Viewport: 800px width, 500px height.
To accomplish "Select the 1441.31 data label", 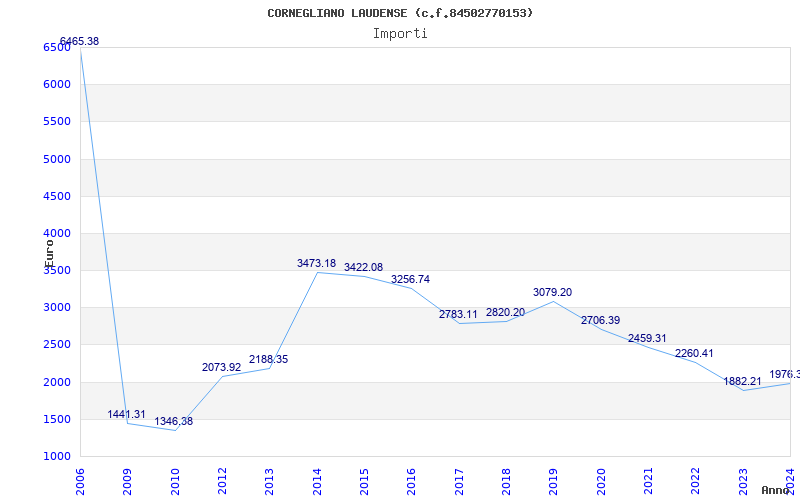I will tap(127, 414).
